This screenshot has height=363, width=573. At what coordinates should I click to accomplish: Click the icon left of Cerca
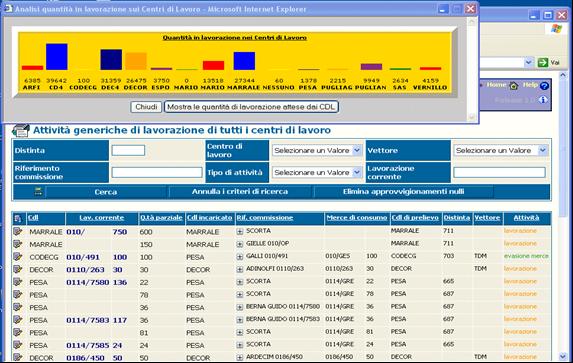pyautogui.click(x=38, y=191)
